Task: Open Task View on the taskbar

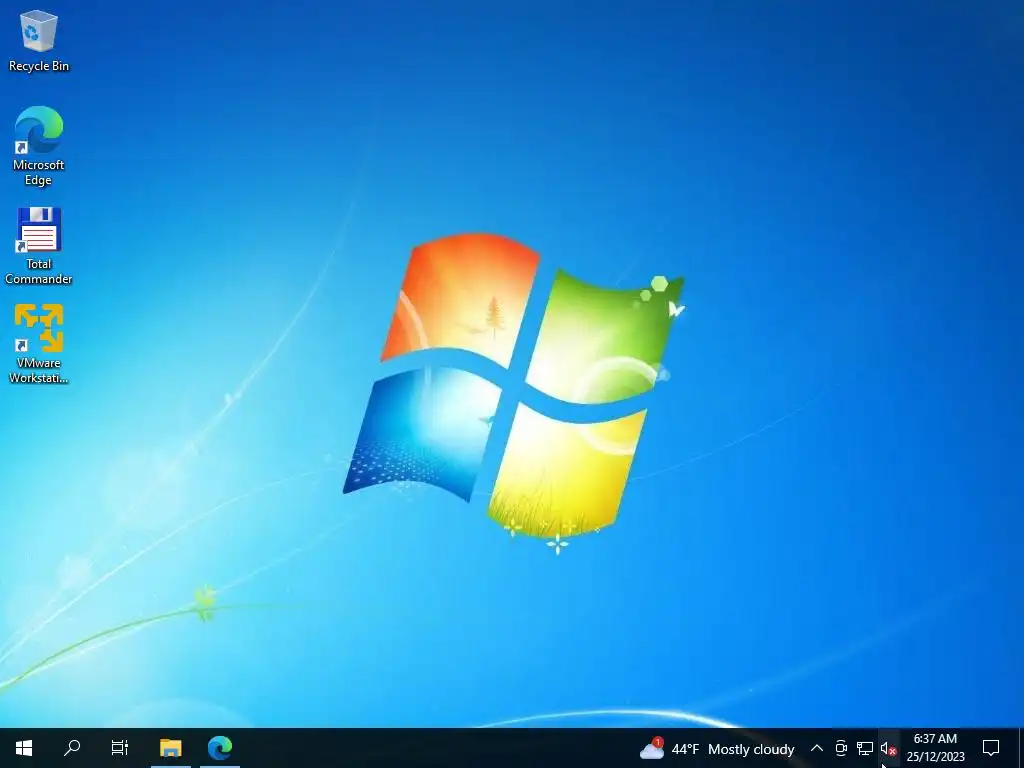Action: point(120,748)
